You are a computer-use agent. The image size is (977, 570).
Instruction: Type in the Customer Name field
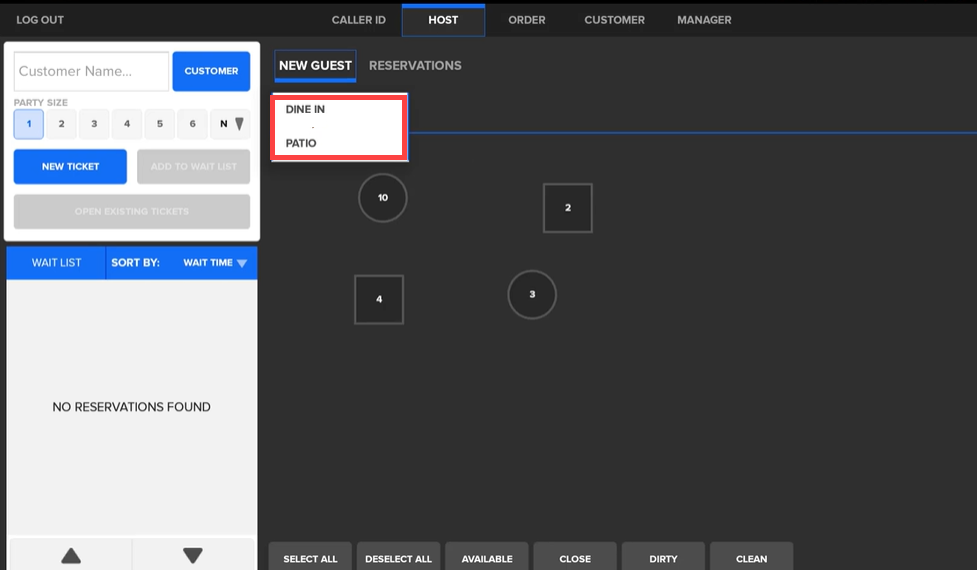pos(91,72)
